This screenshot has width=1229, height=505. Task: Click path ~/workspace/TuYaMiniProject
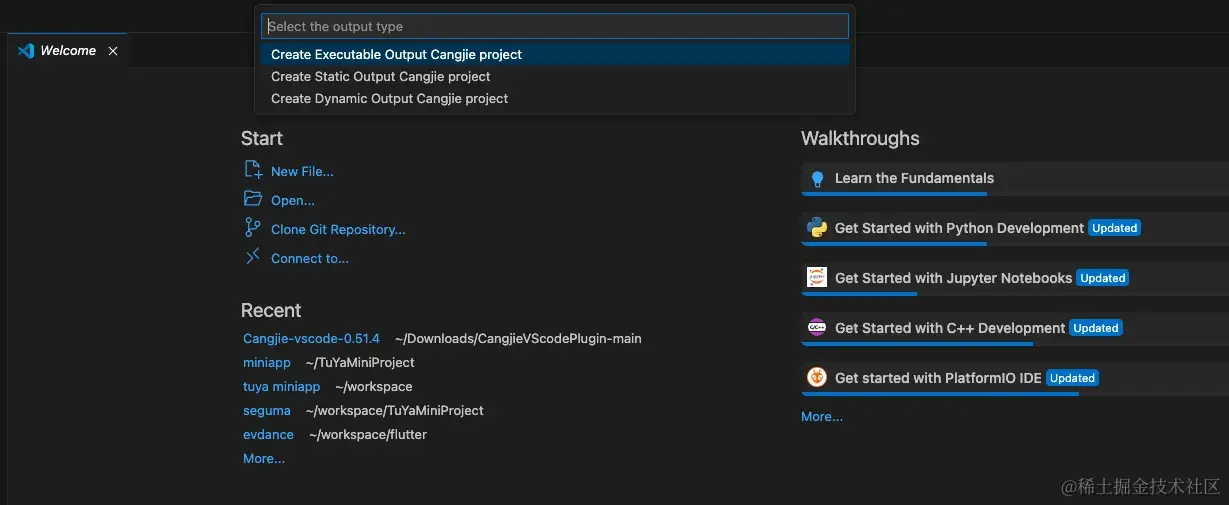[395, 411]
